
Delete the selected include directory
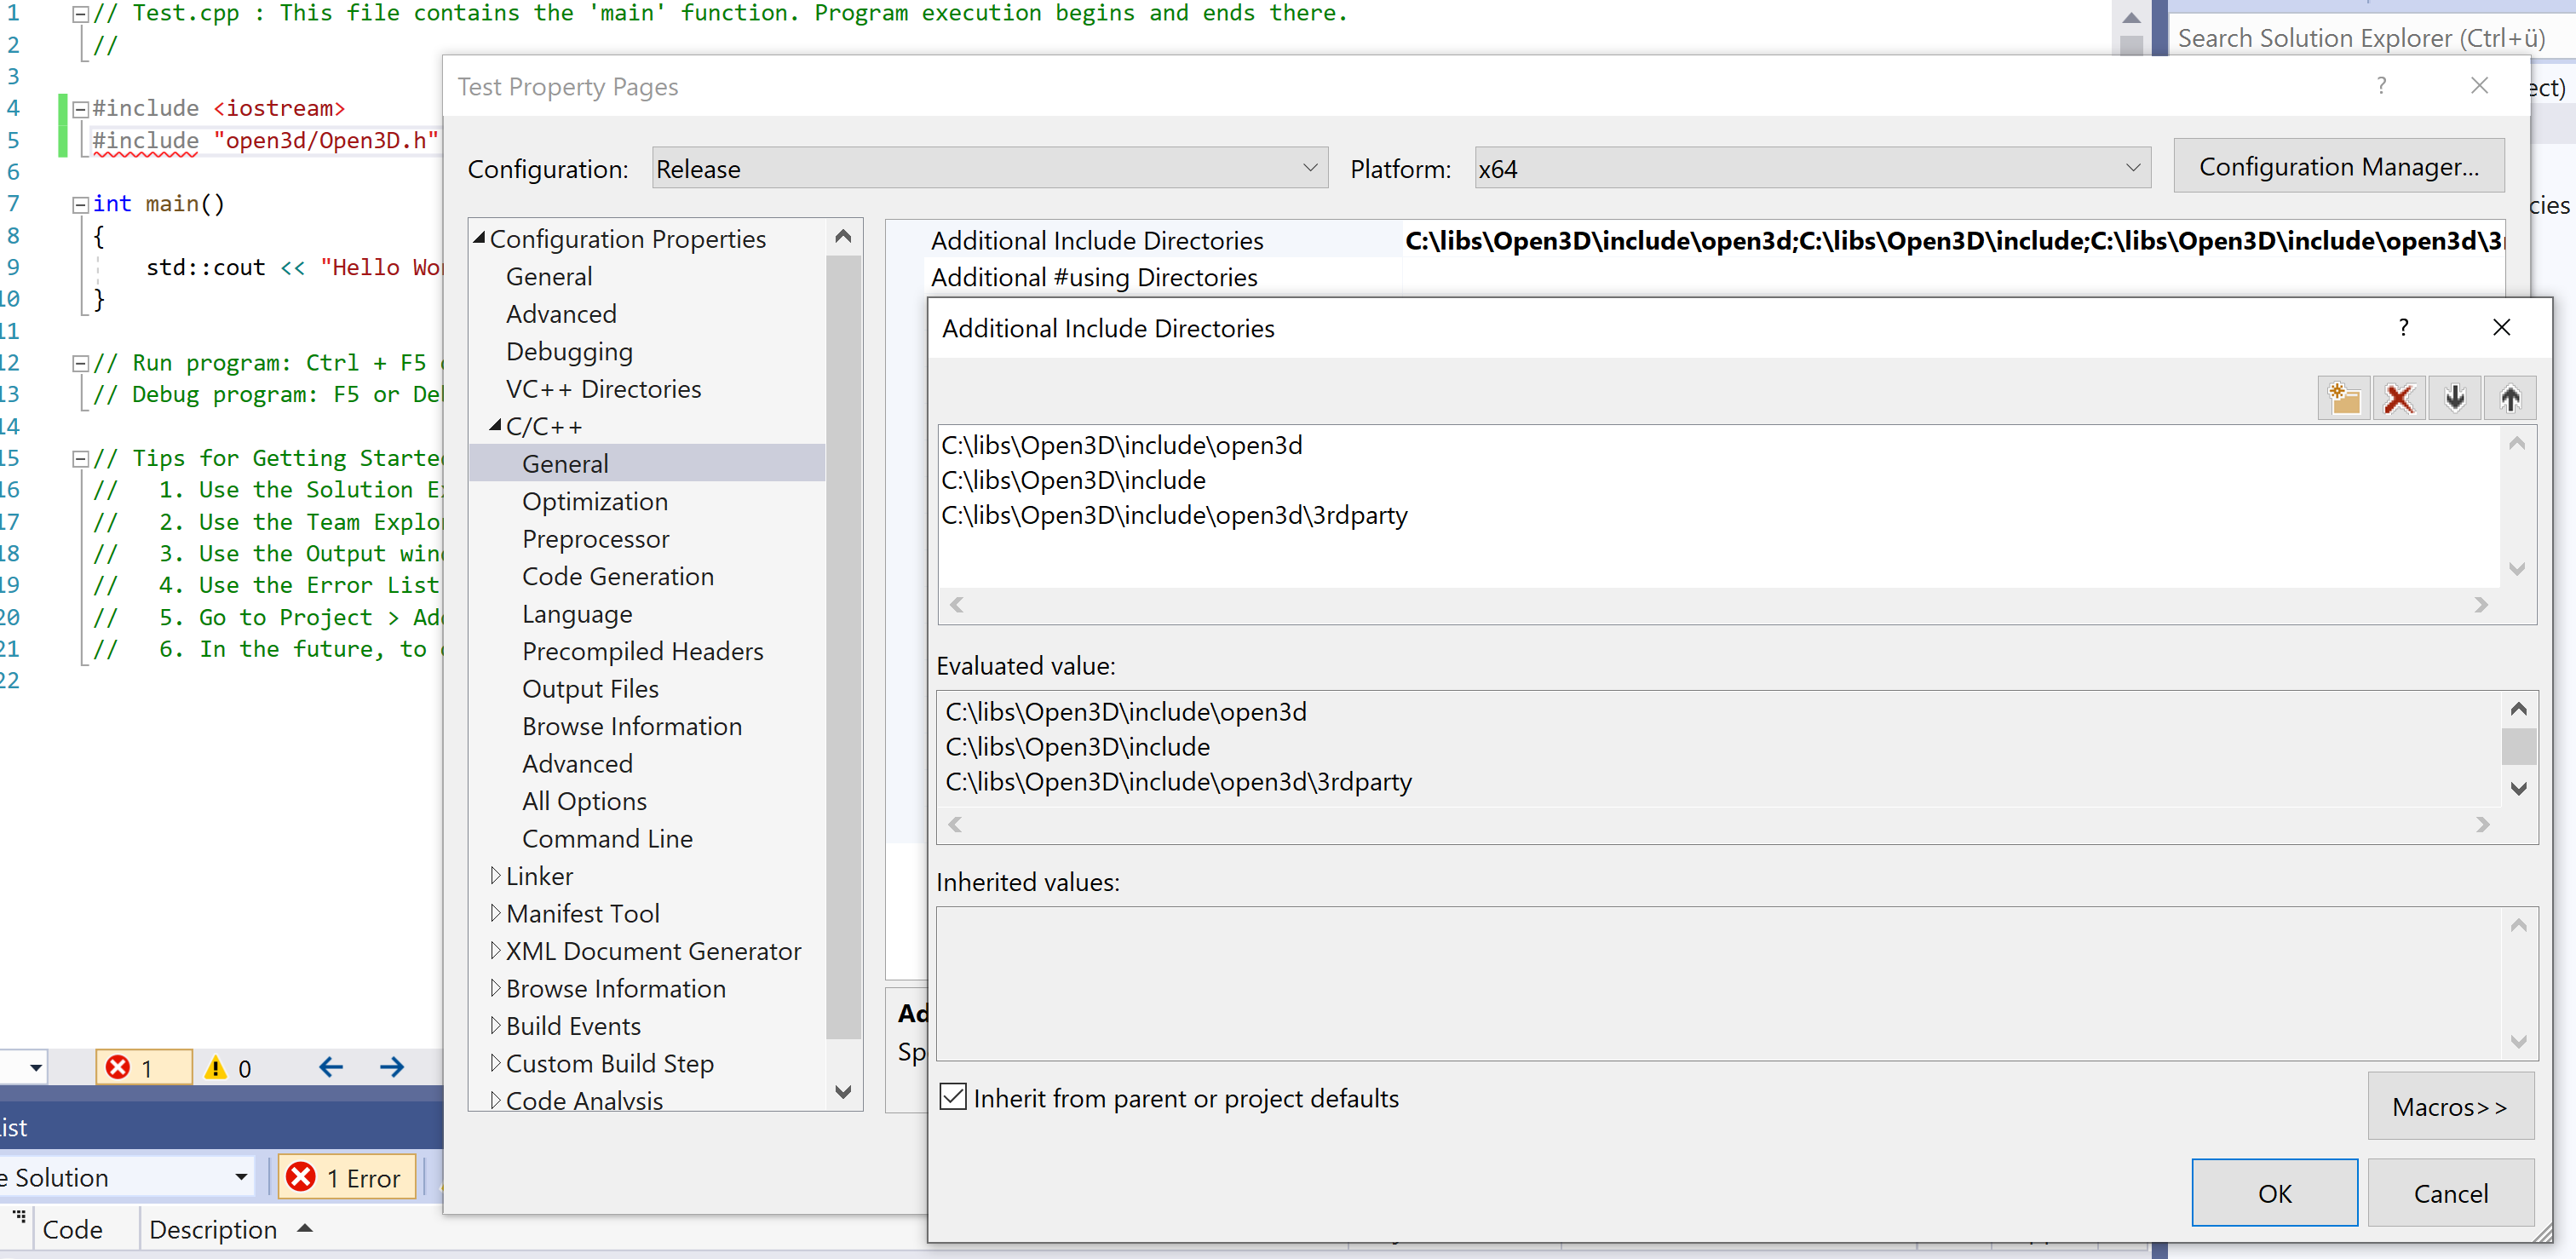click(2400, 397)
